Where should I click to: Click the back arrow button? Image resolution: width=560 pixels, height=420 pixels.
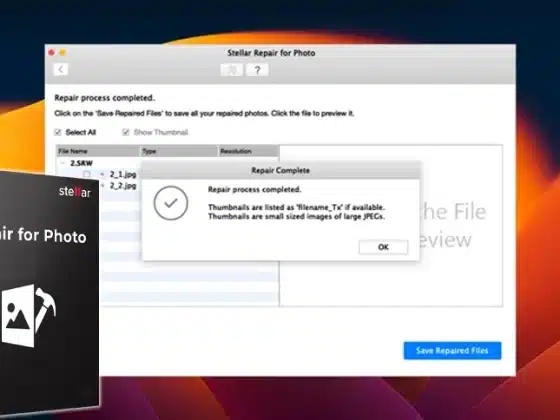tap(61, 69)
